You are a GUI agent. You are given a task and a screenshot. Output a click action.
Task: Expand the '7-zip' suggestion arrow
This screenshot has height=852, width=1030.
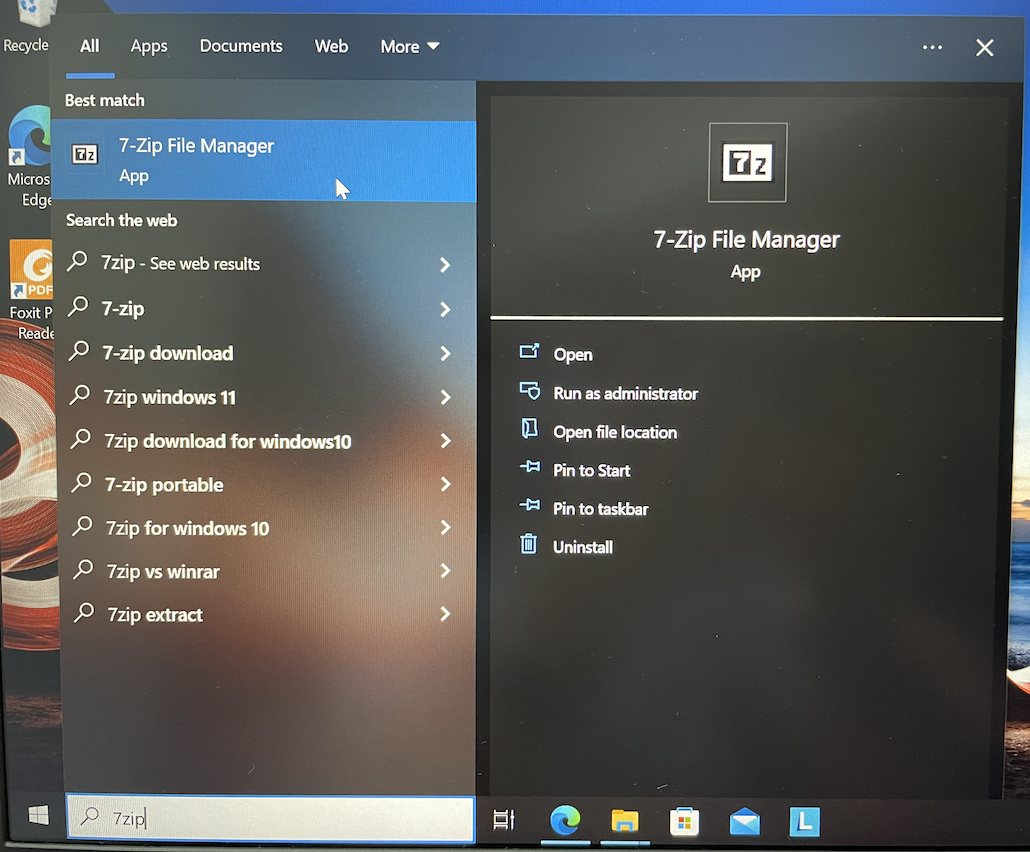point(445,309)
